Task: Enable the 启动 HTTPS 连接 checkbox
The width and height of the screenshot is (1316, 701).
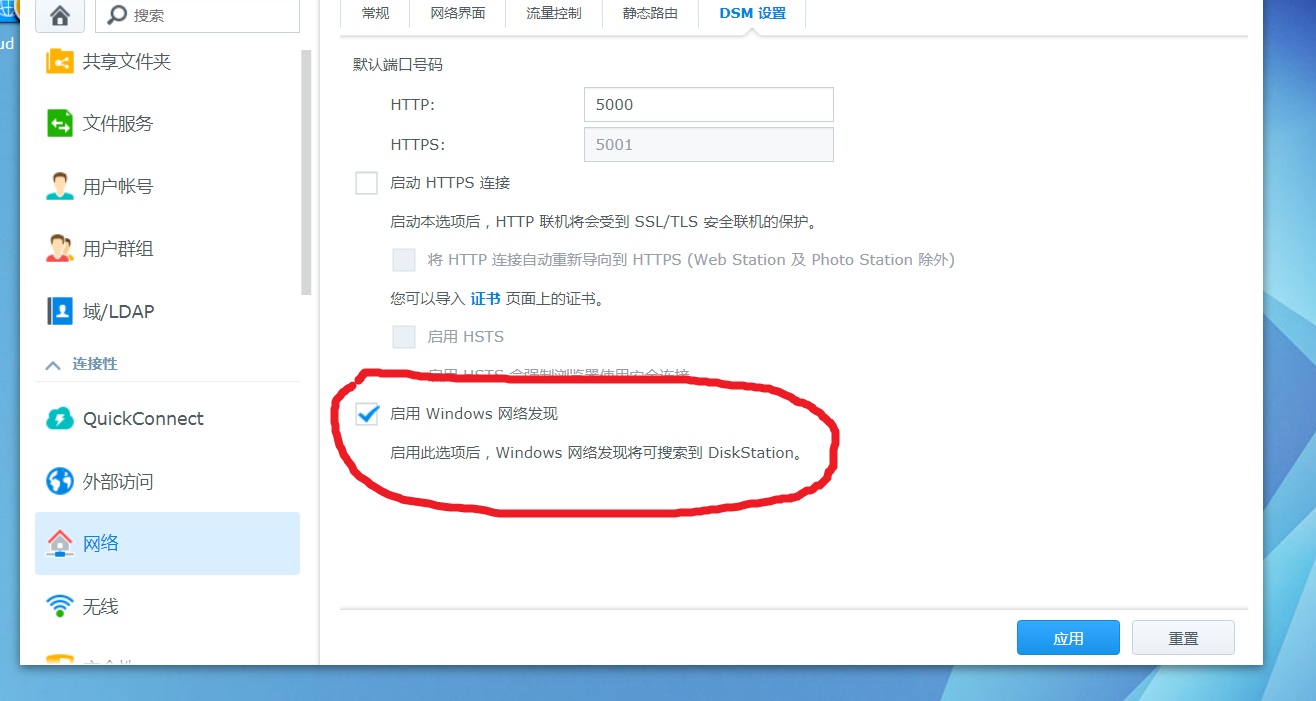Action: click(x=366, y=182)
